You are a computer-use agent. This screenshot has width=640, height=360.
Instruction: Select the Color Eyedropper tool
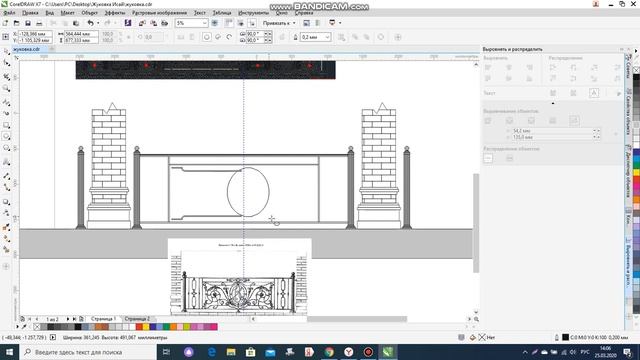coord(6,227)
